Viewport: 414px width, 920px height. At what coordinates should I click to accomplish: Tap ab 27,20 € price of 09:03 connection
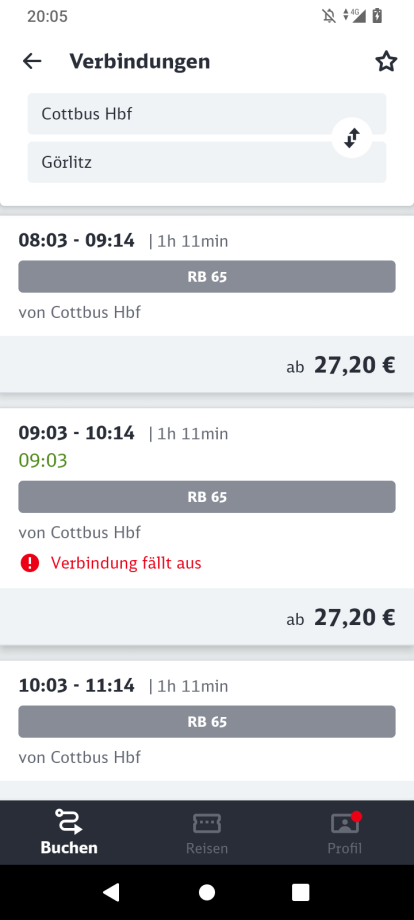(341, 617)
